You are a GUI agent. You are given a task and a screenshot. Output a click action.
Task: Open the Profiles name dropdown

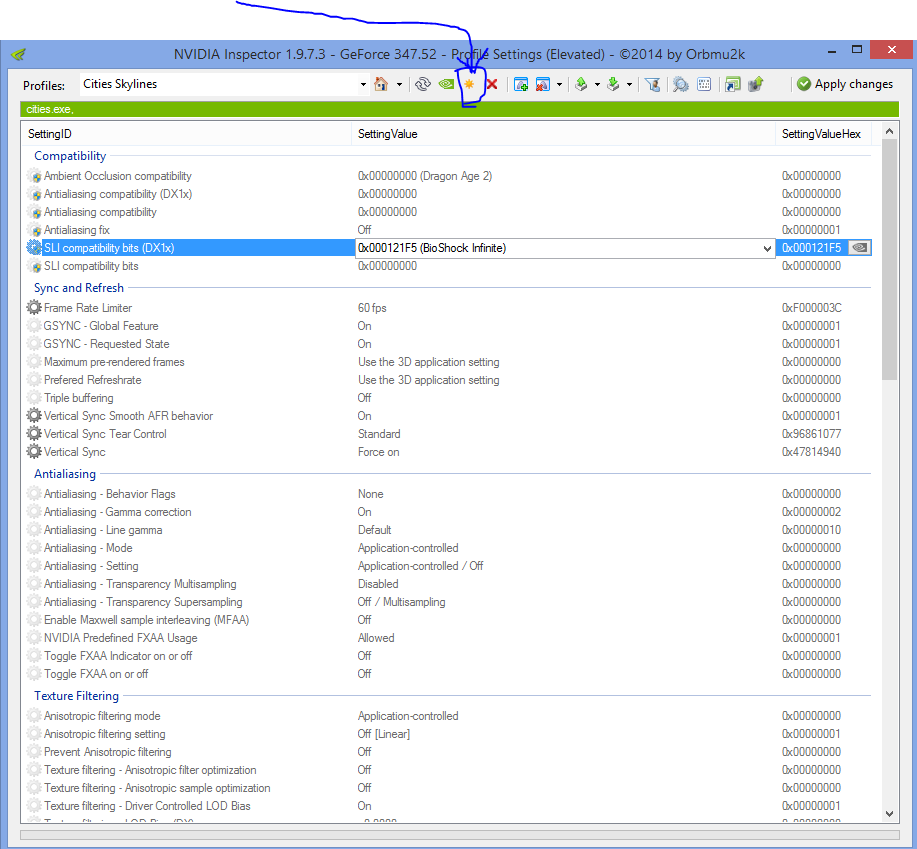click(363, 85)
